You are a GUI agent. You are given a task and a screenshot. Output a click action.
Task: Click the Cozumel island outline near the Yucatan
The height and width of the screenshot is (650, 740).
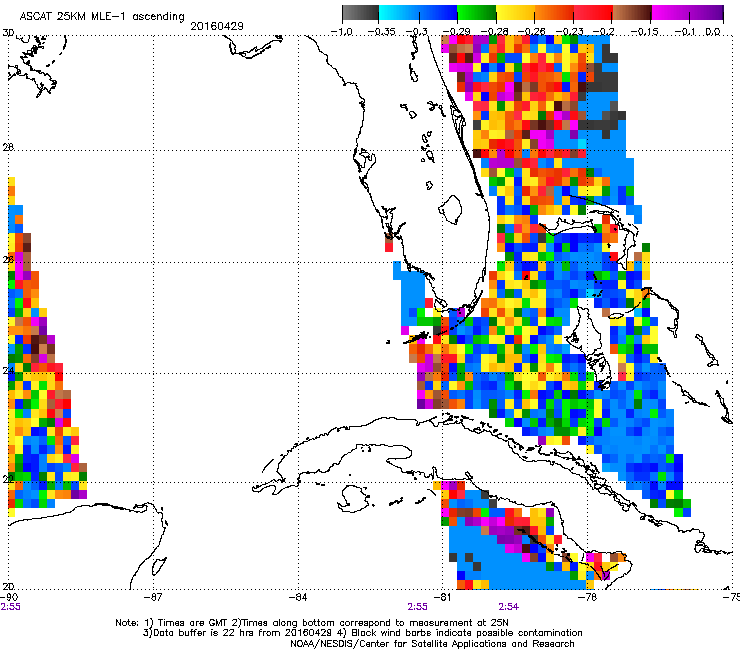pos(160,566)
